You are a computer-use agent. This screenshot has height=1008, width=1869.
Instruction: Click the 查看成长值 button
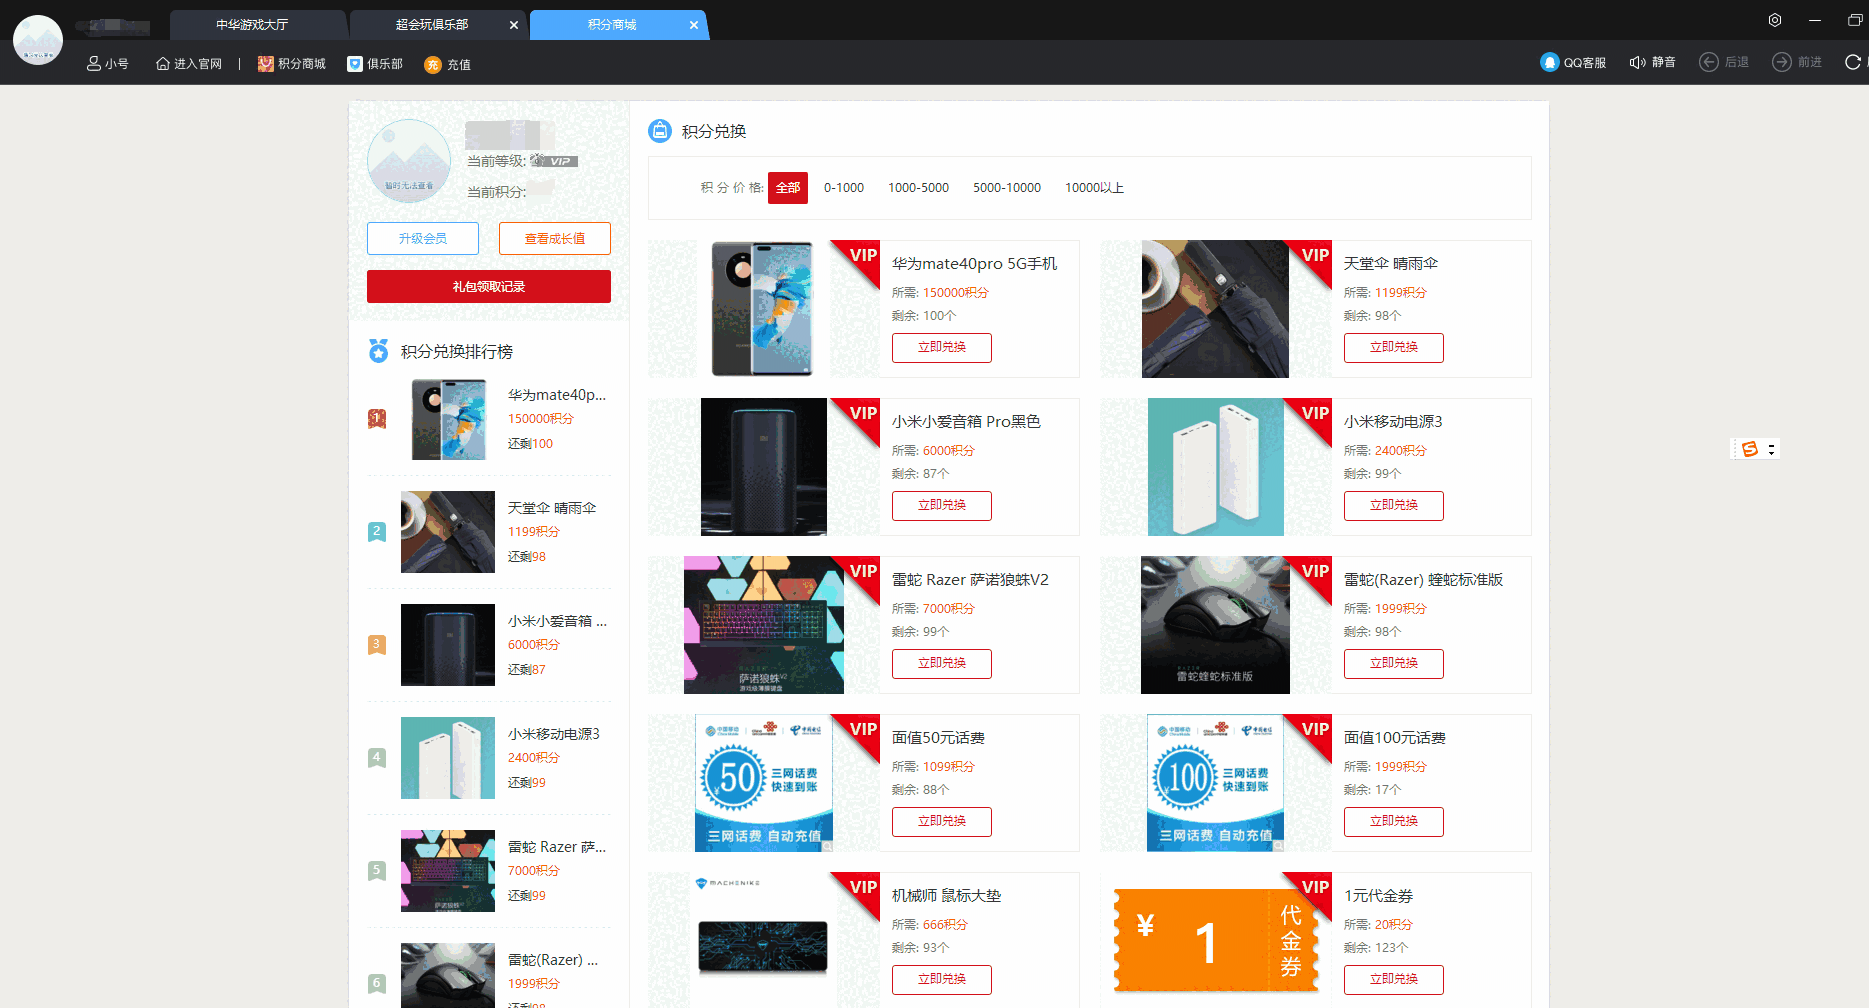coord(555,239)
